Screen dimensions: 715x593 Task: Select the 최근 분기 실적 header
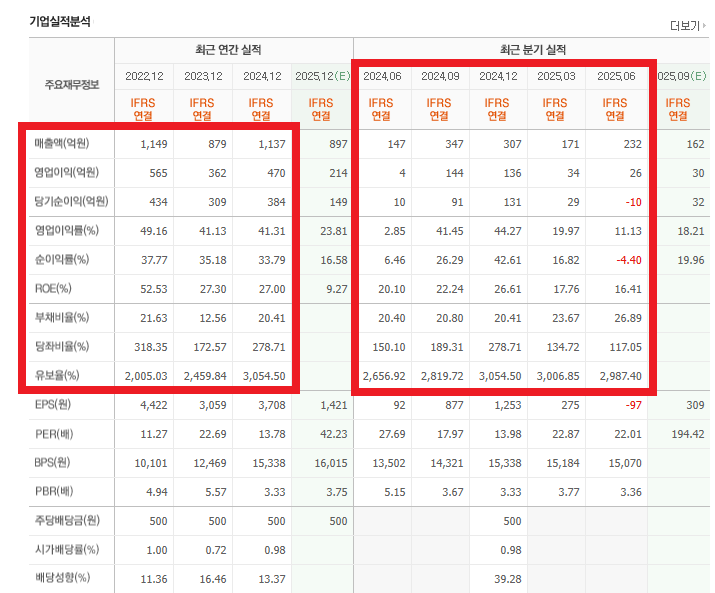[533, 50]
